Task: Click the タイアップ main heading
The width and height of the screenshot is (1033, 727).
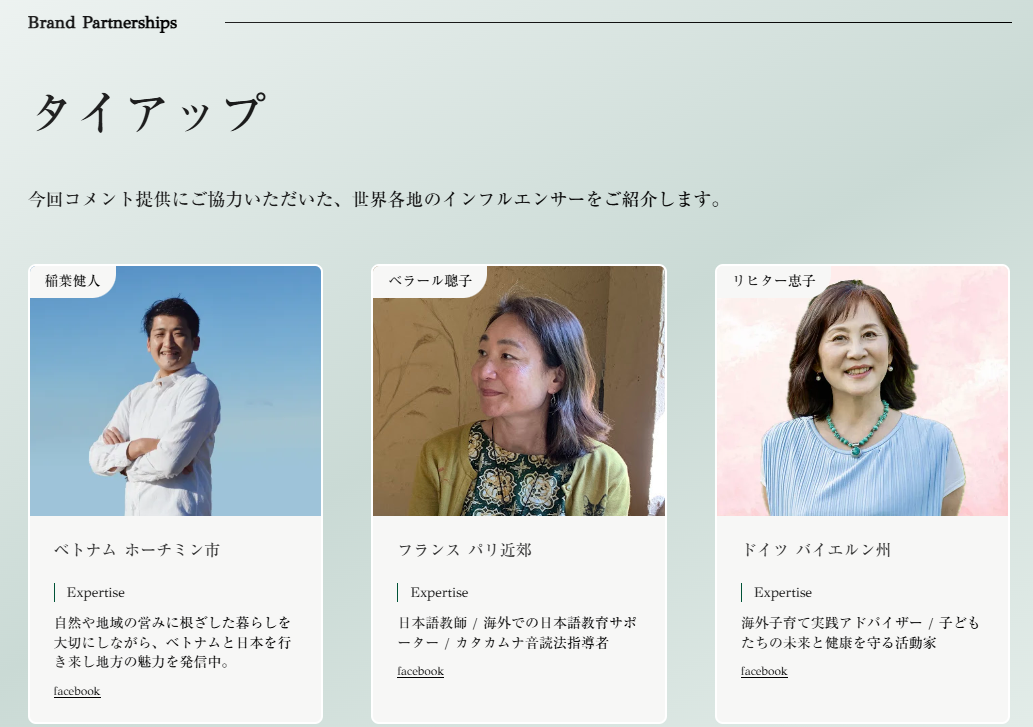Action: pos(150,113)
